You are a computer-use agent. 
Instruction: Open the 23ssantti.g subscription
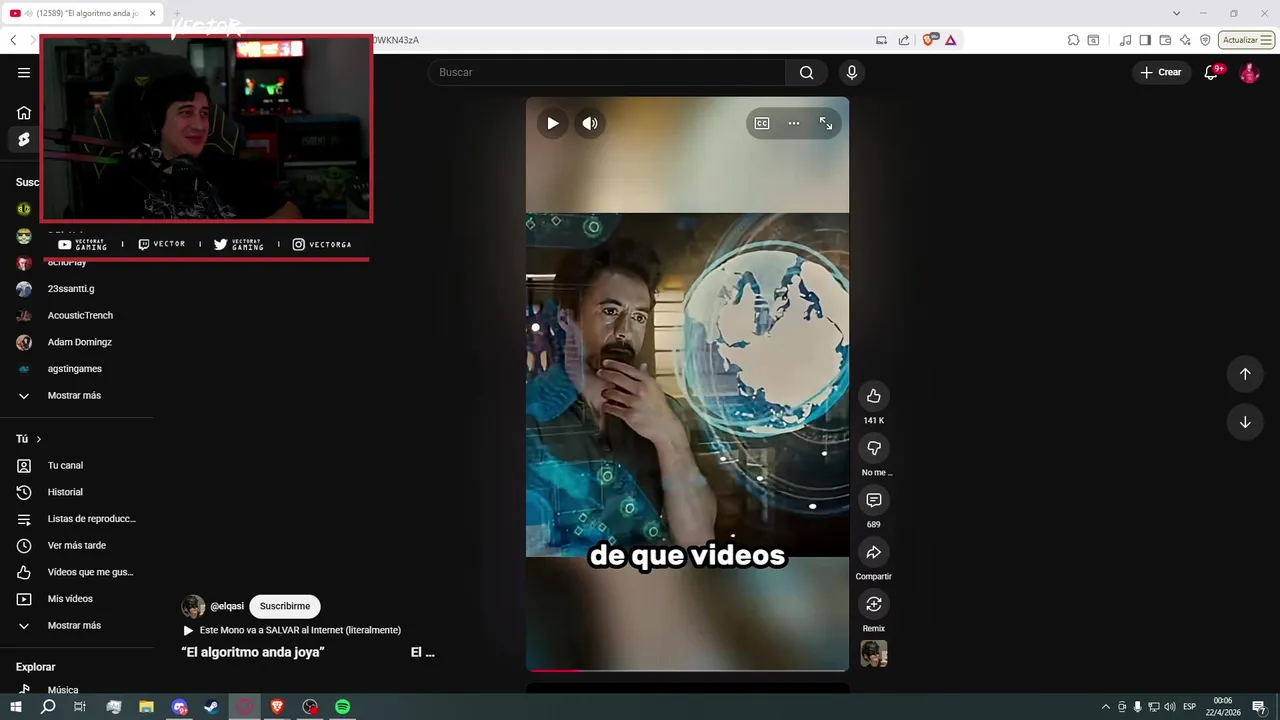(x=71, y=289)
